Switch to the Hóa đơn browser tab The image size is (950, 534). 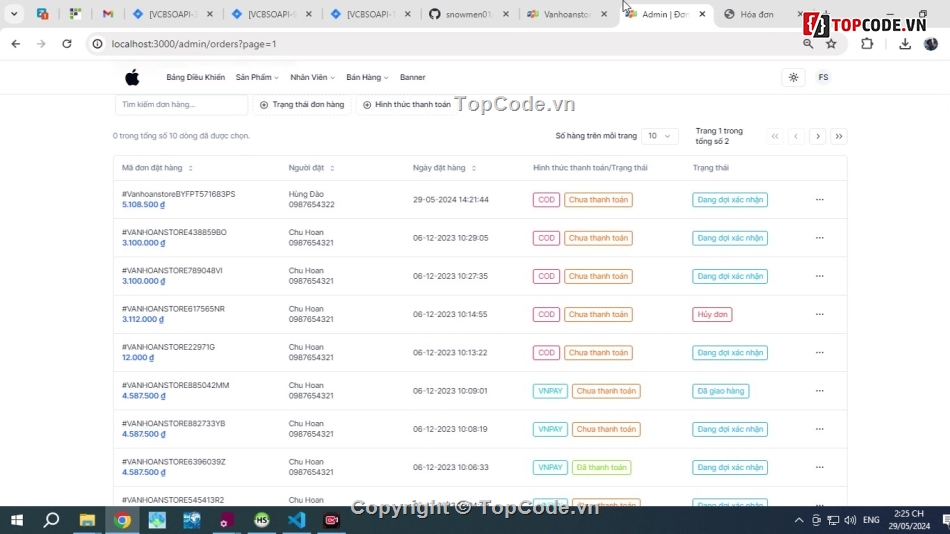[x=757, y=14]
